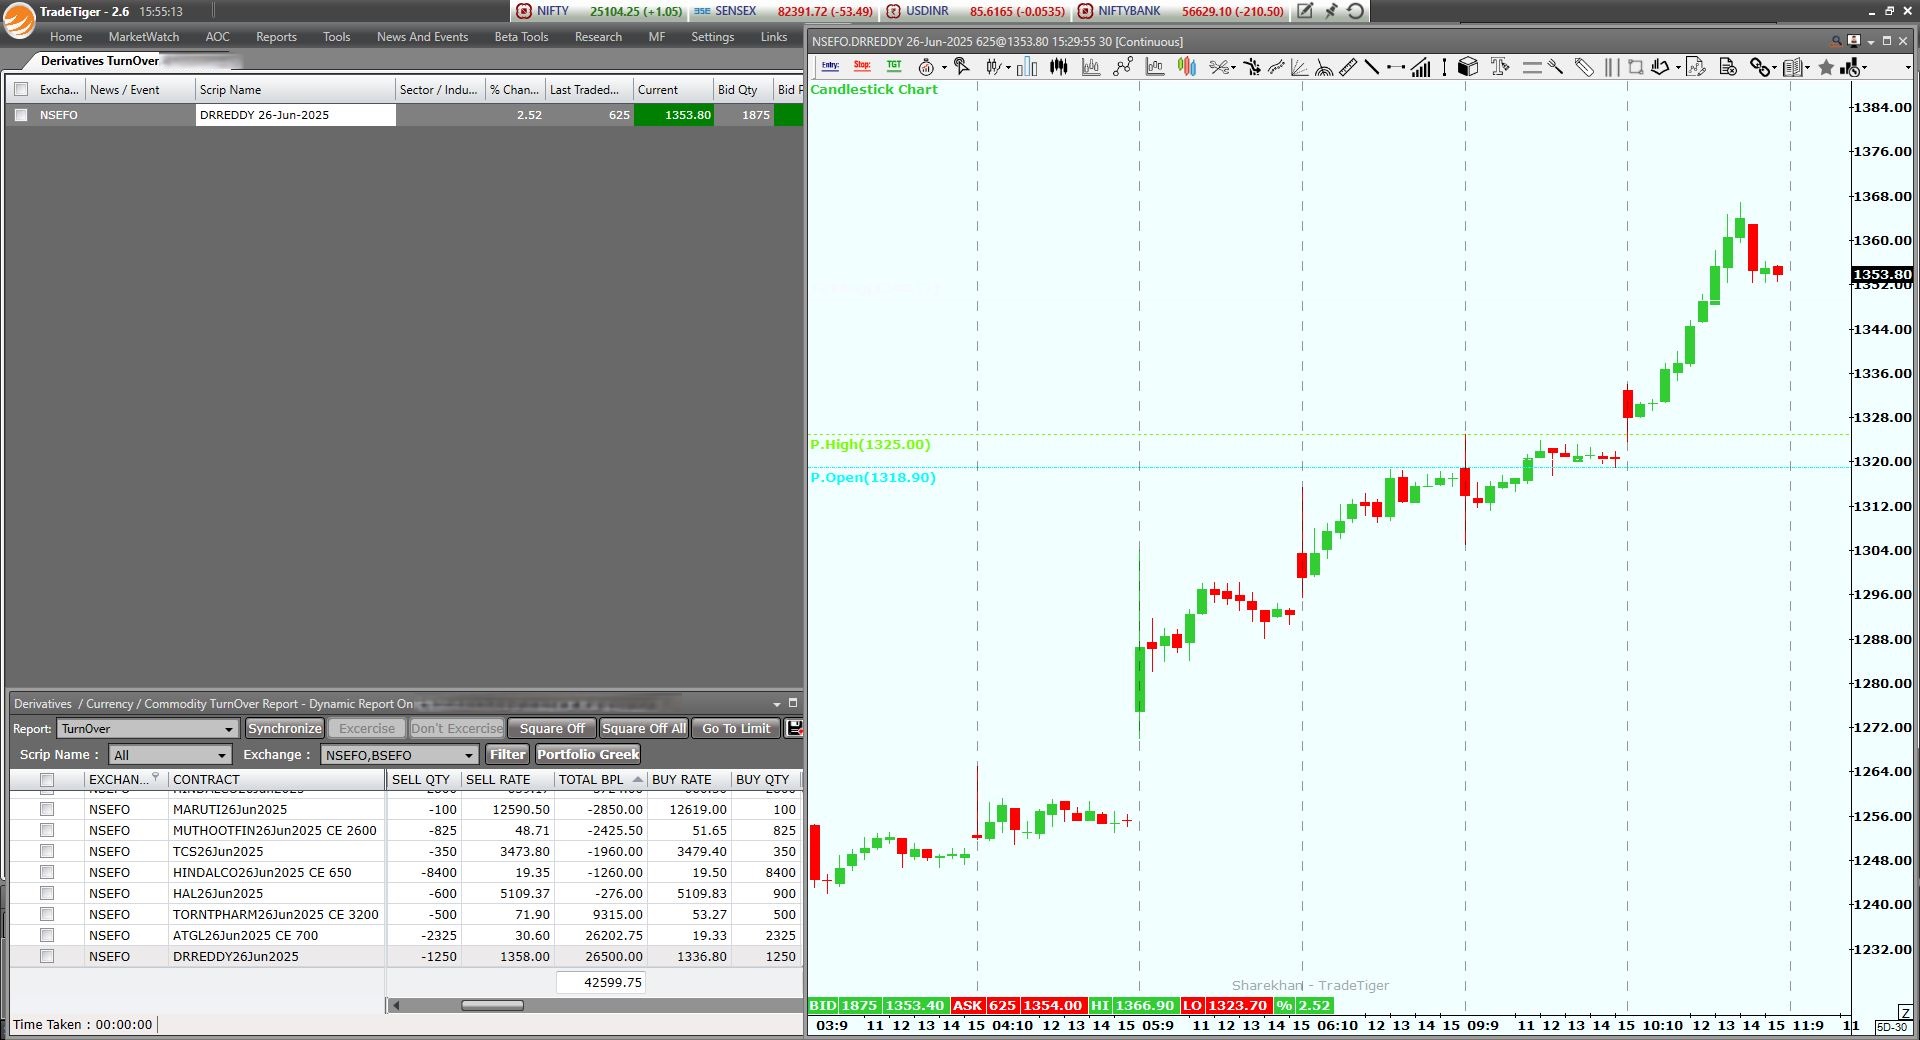Screen dimensions: 1920x1040
Task: Click the Stop loss marker icon
Action: click(862, 67)
